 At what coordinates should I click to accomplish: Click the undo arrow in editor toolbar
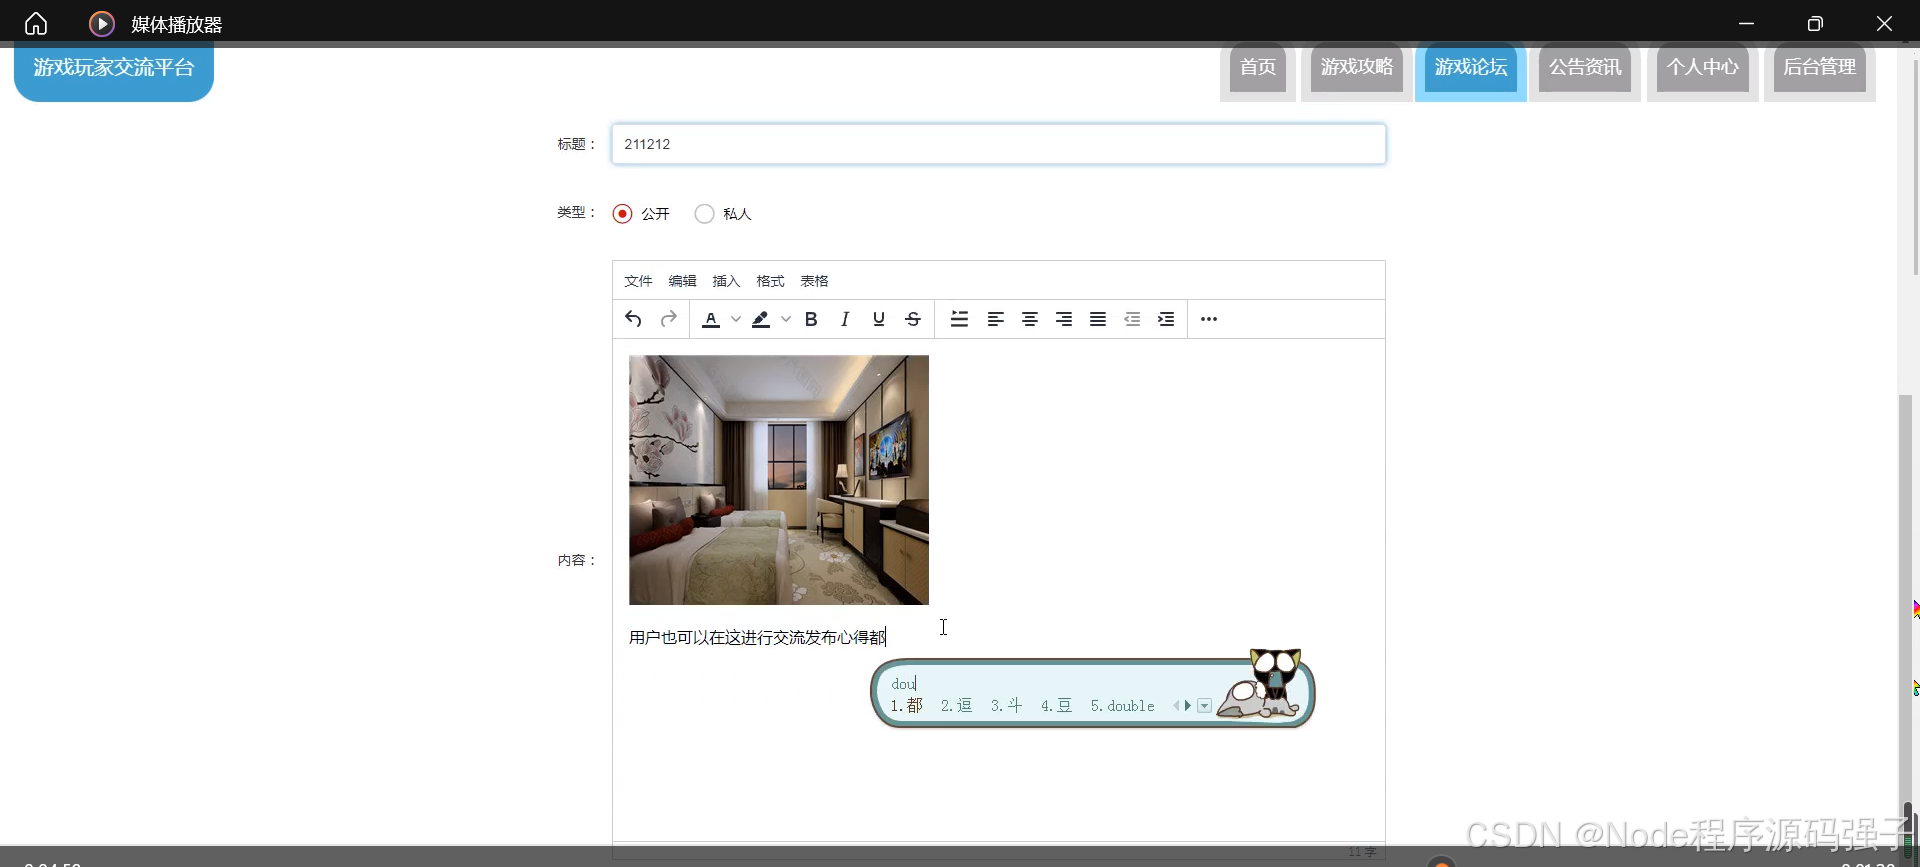[x=633, y=319]
